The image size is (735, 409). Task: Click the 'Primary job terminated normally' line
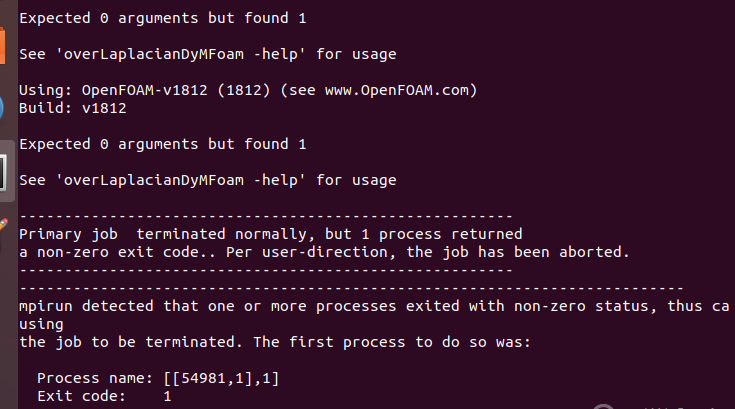[270, 234]
